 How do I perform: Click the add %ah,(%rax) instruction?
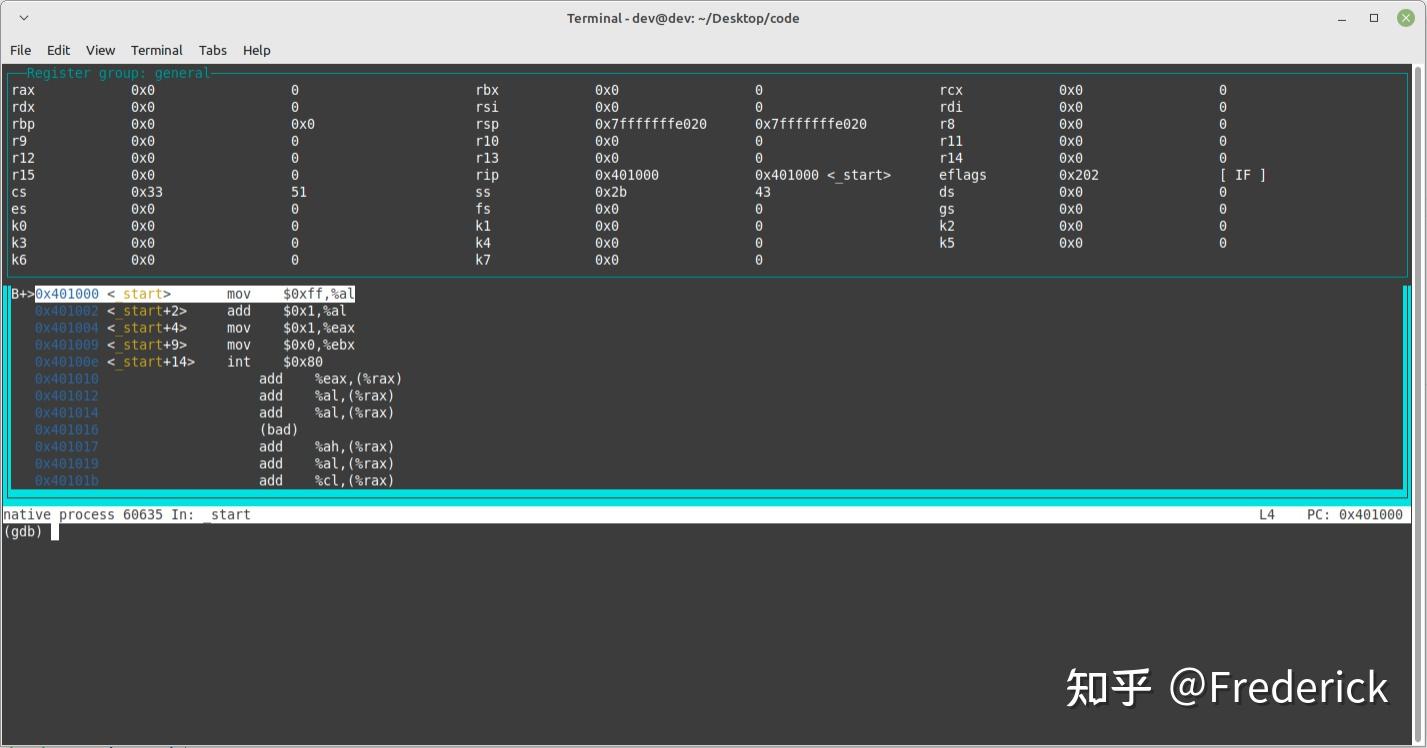point(326,447)
